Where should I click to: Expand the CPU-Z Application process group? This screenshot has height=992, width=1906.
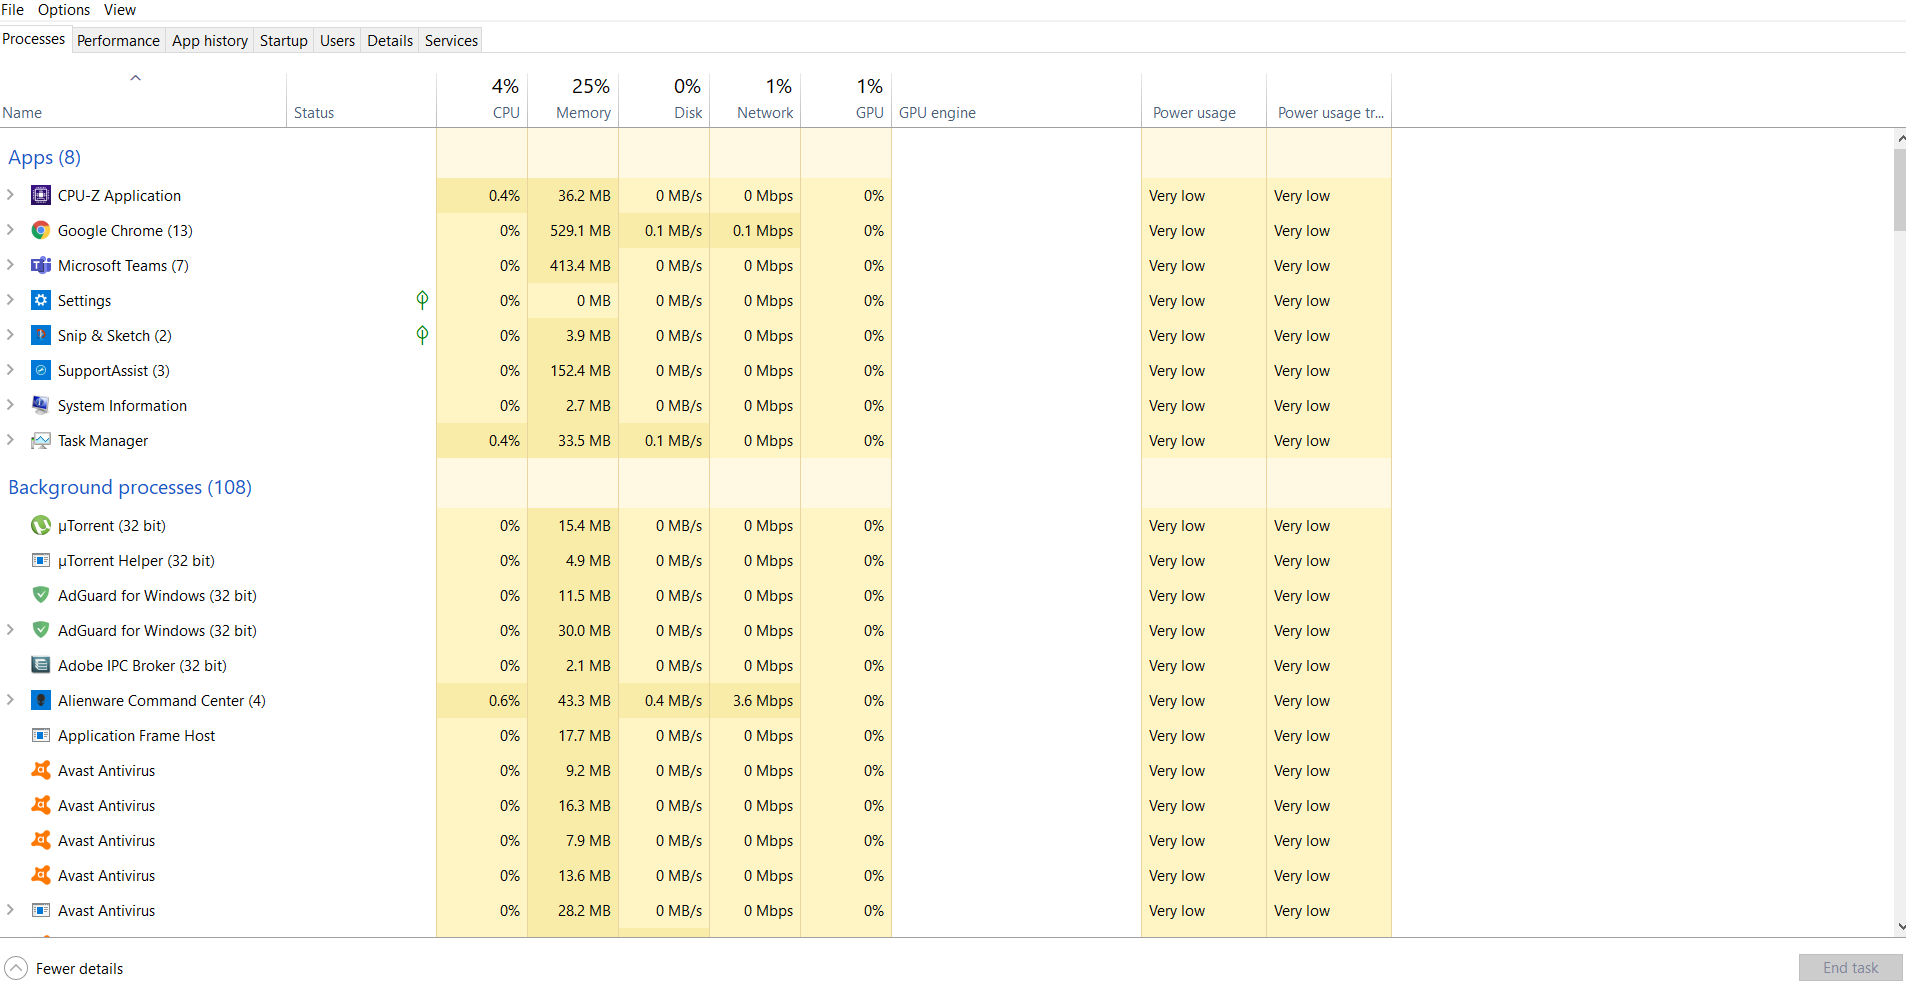coord(10,195)
